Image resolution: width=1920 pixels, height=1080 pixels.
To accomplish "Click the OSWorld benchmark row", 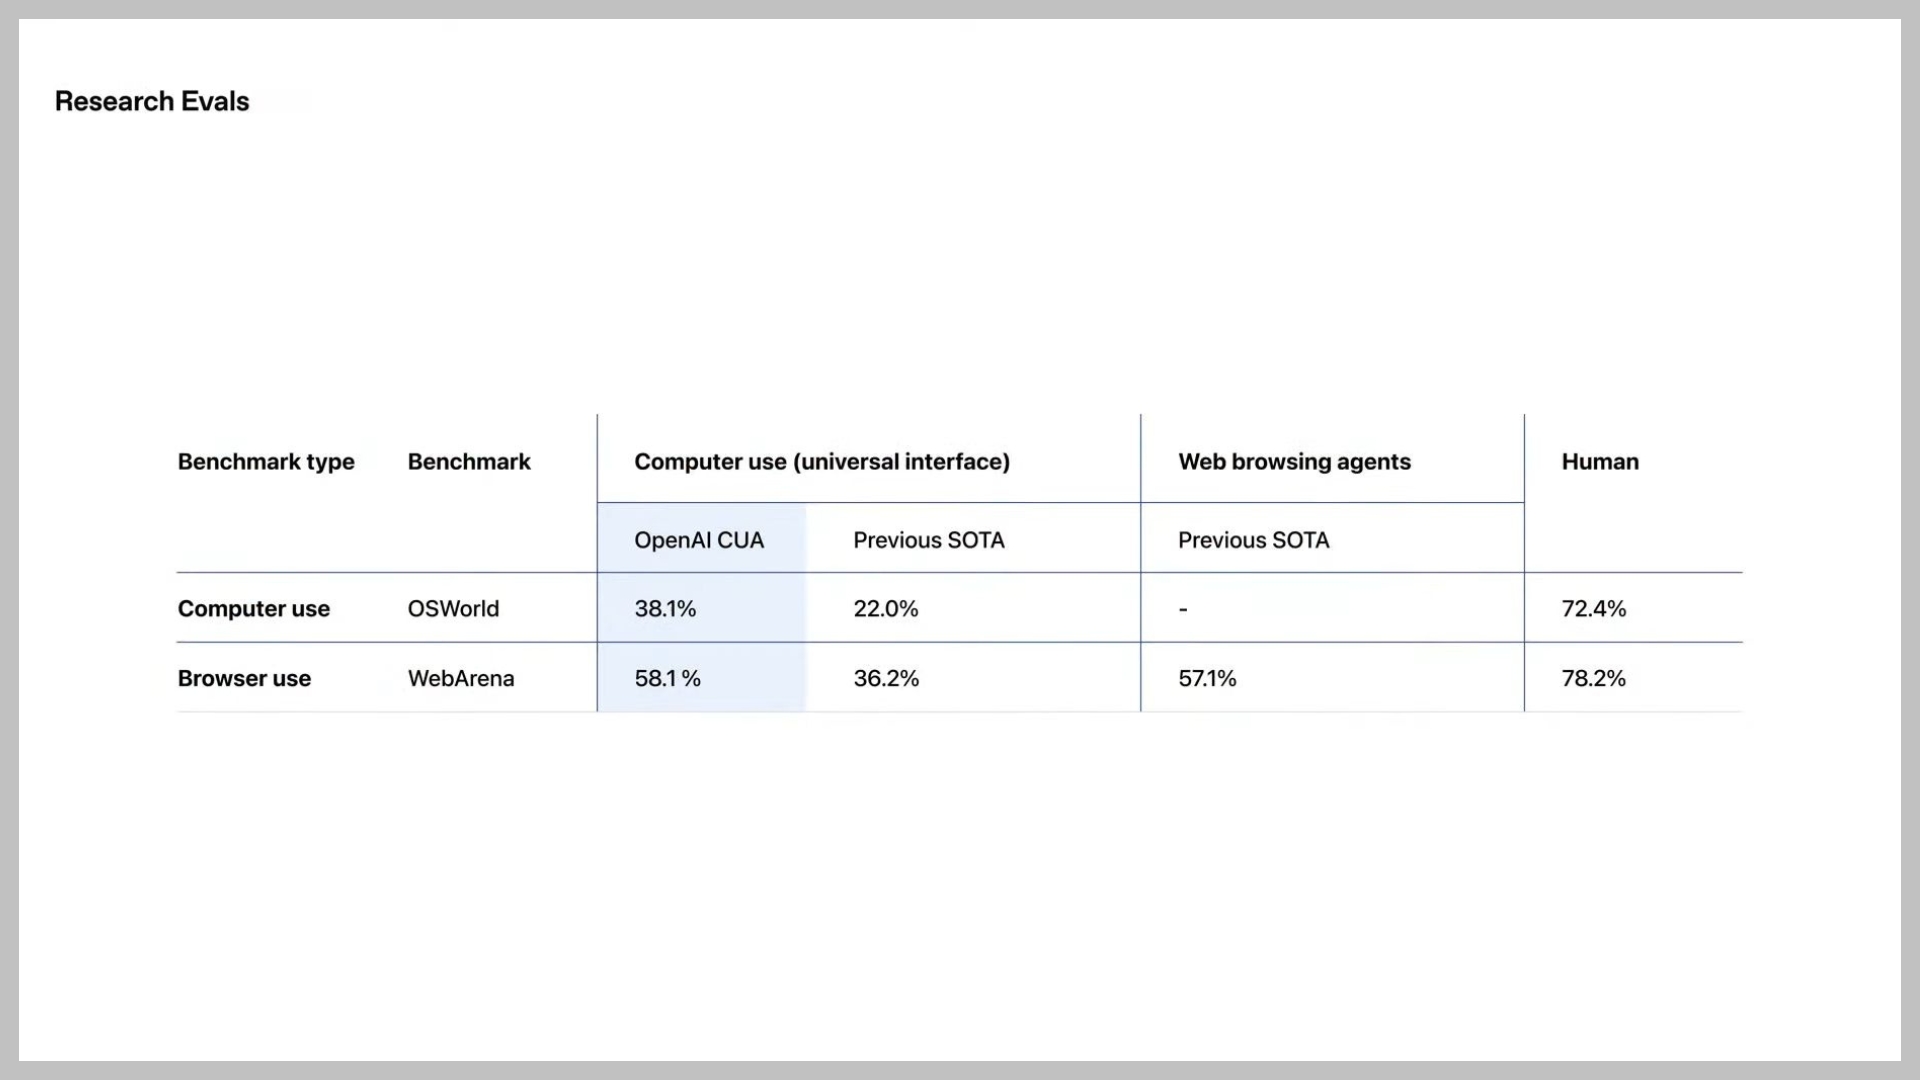I will tap(960, 608).
